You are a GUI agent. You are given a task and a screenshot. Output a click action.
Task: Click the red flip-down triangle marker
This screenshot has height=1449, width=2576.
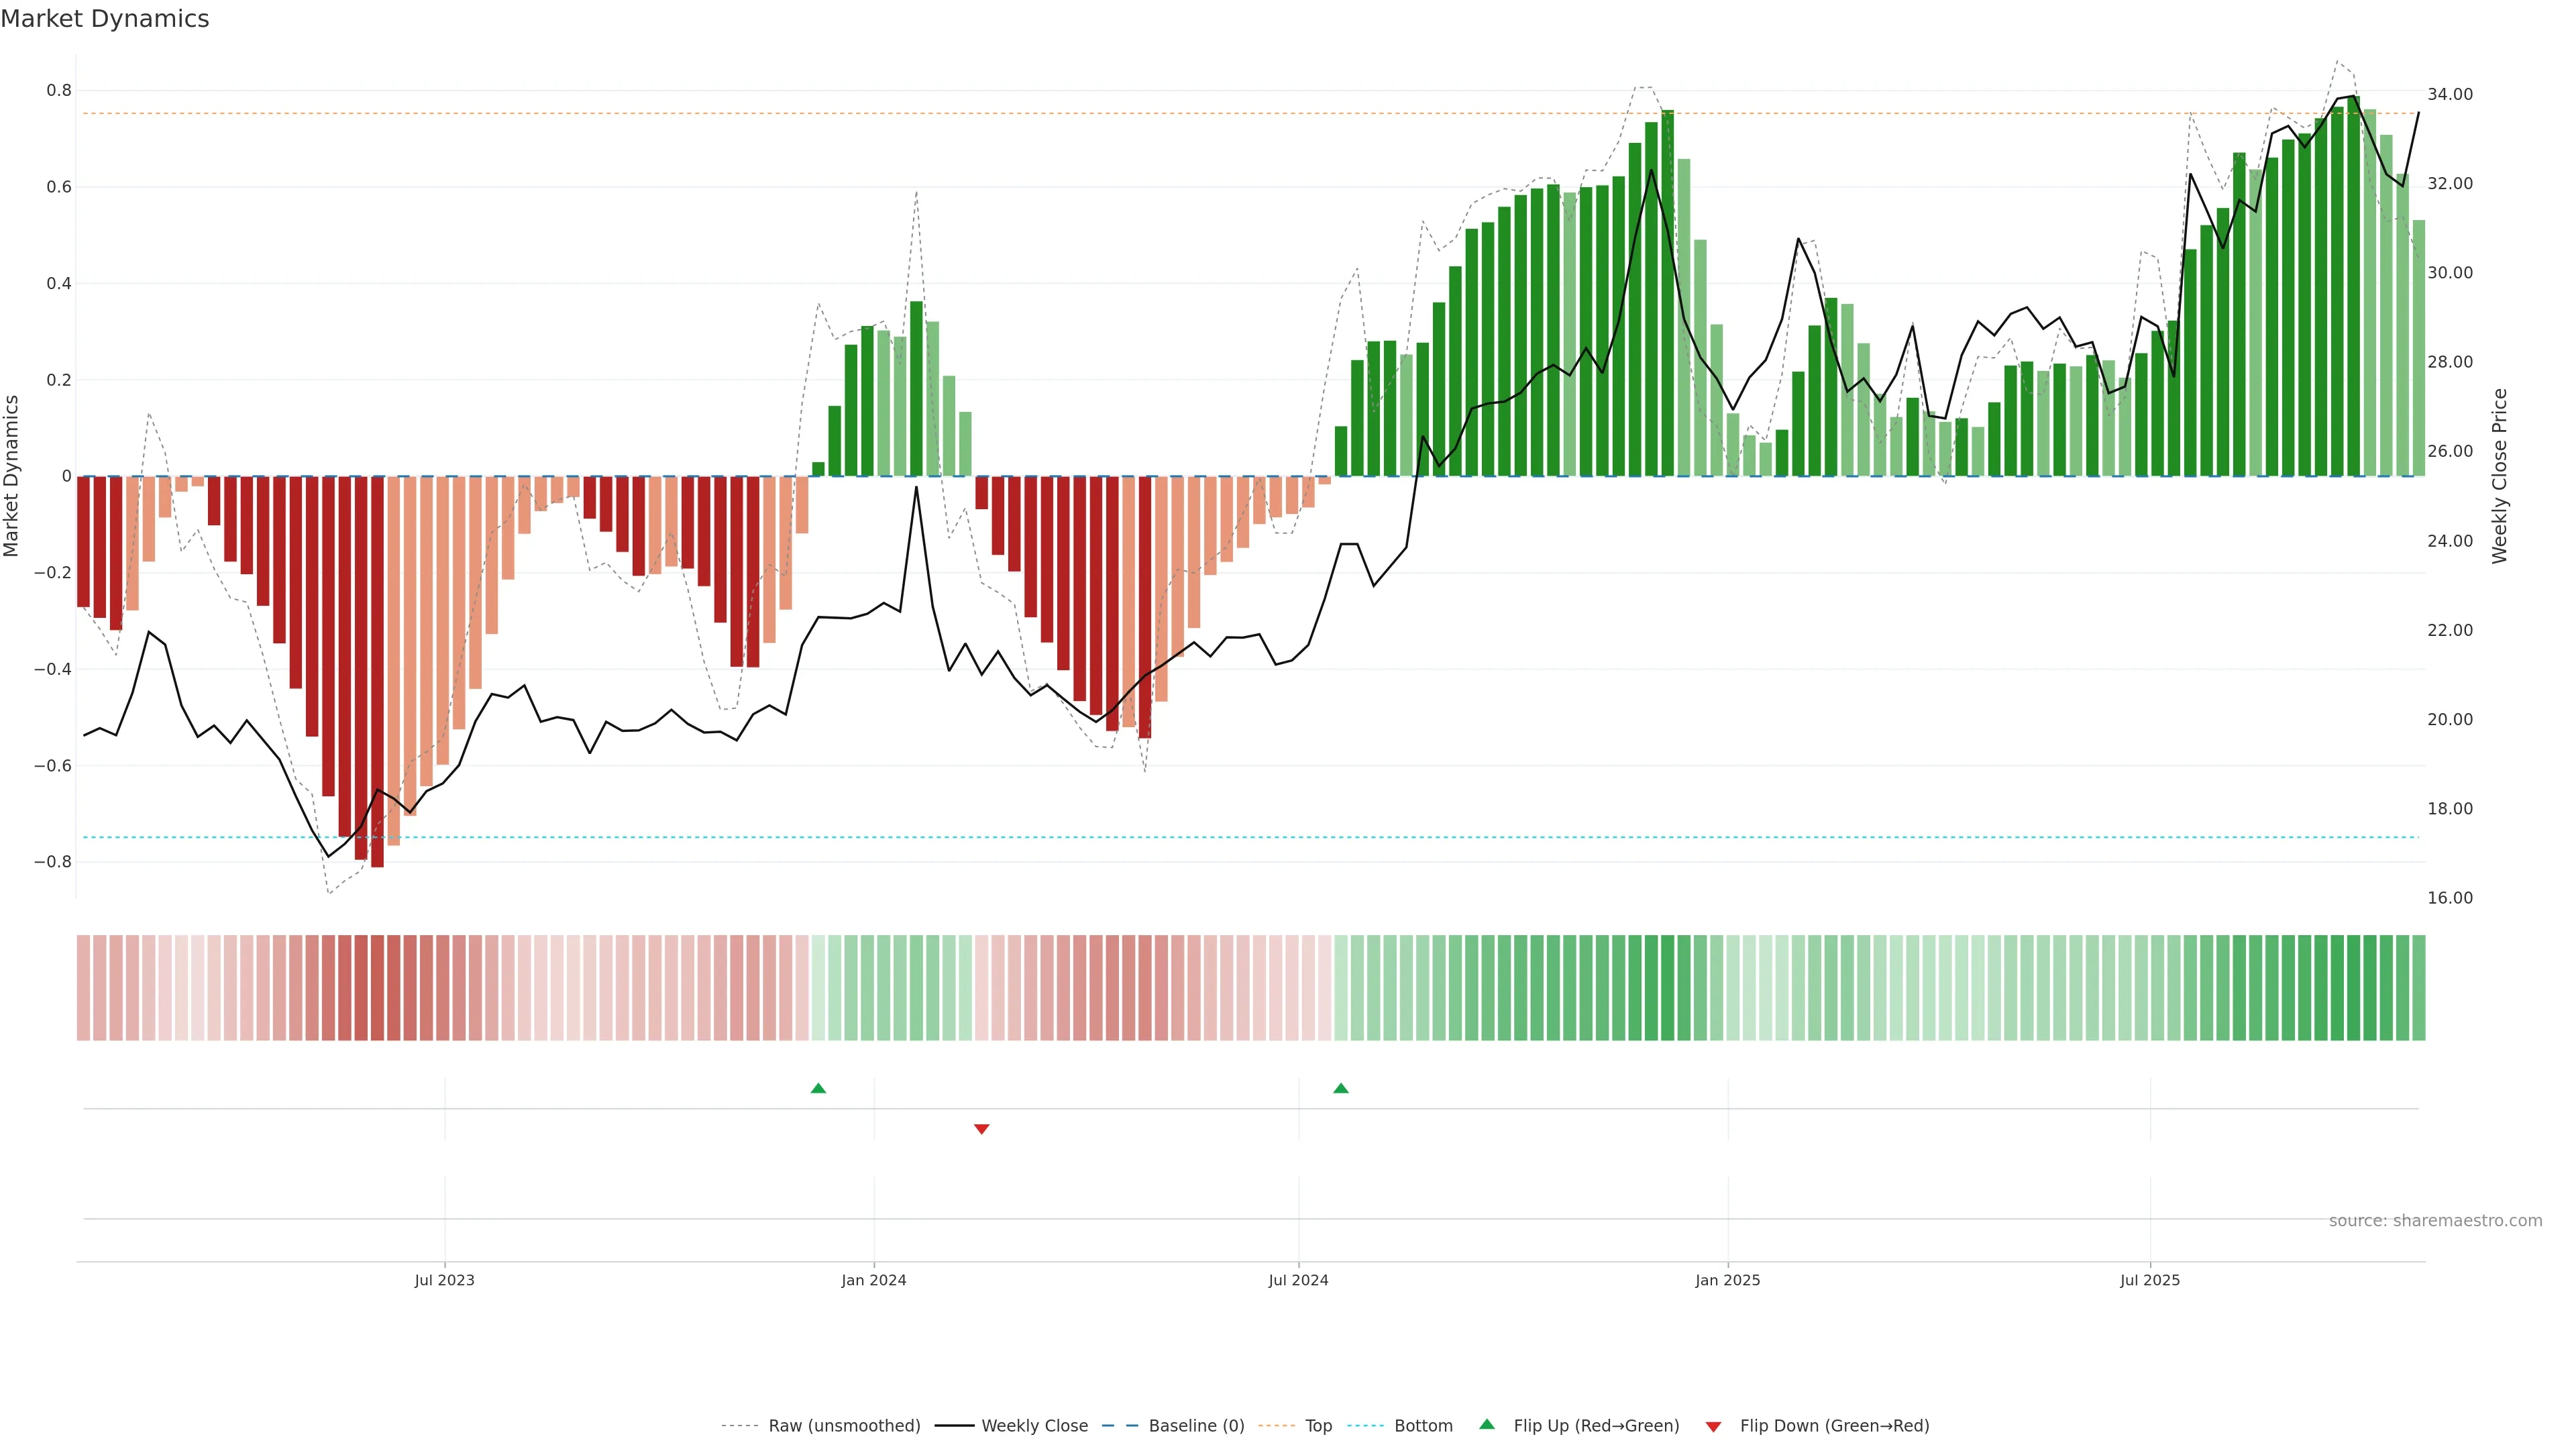tap(981, 1129)
